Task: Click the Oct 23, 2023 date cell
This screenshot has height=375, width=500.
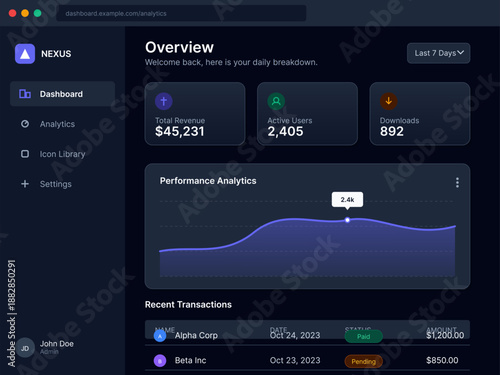Action: 295,360
